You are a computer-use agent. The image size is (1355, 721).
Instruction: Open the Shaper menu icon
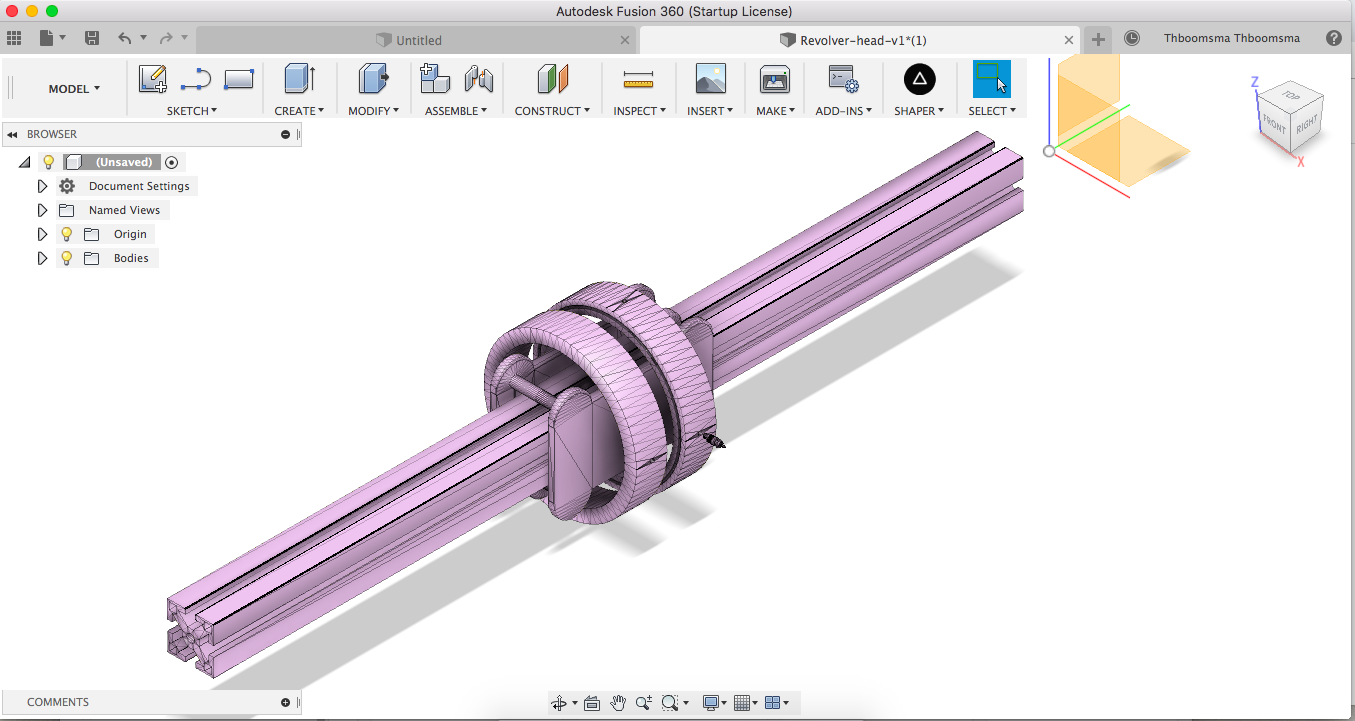(918, 79)
